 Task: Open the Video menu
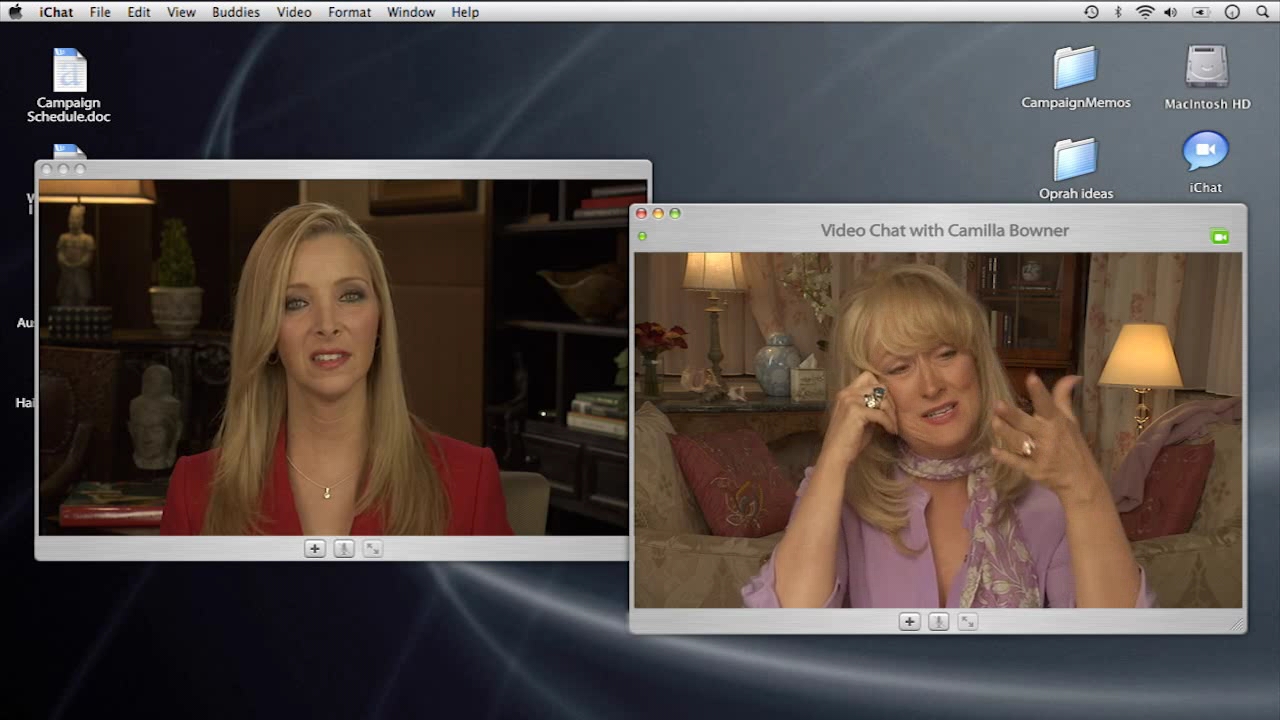[x=294, y=12]
